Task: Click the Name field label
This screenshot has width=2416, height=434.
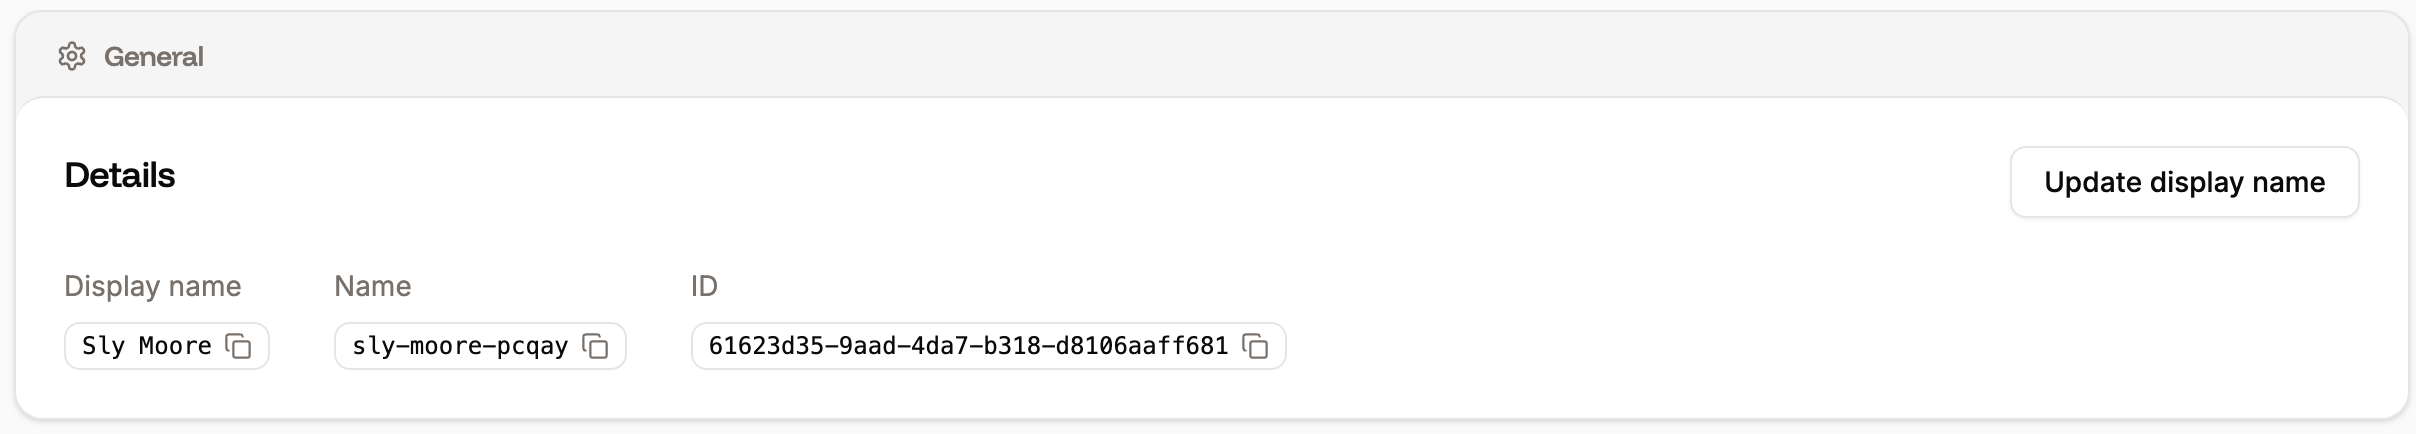Action: coord(373,286)
